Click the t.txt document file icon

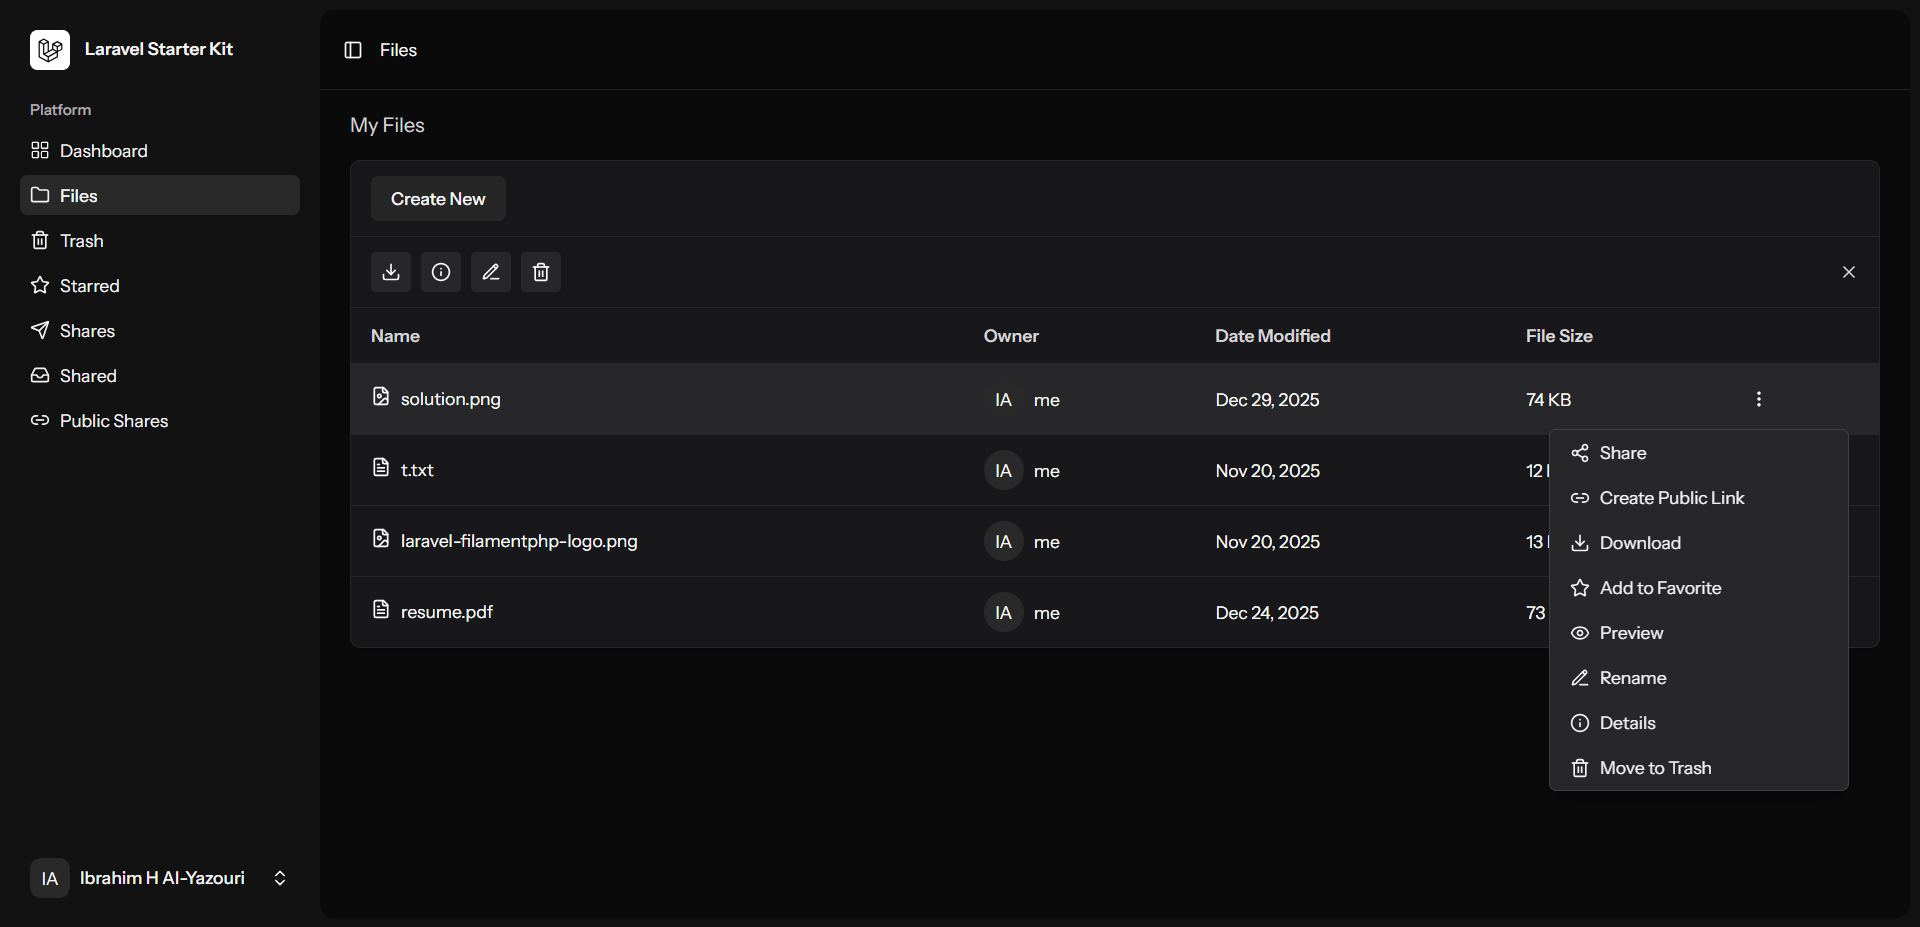[381, 468]
